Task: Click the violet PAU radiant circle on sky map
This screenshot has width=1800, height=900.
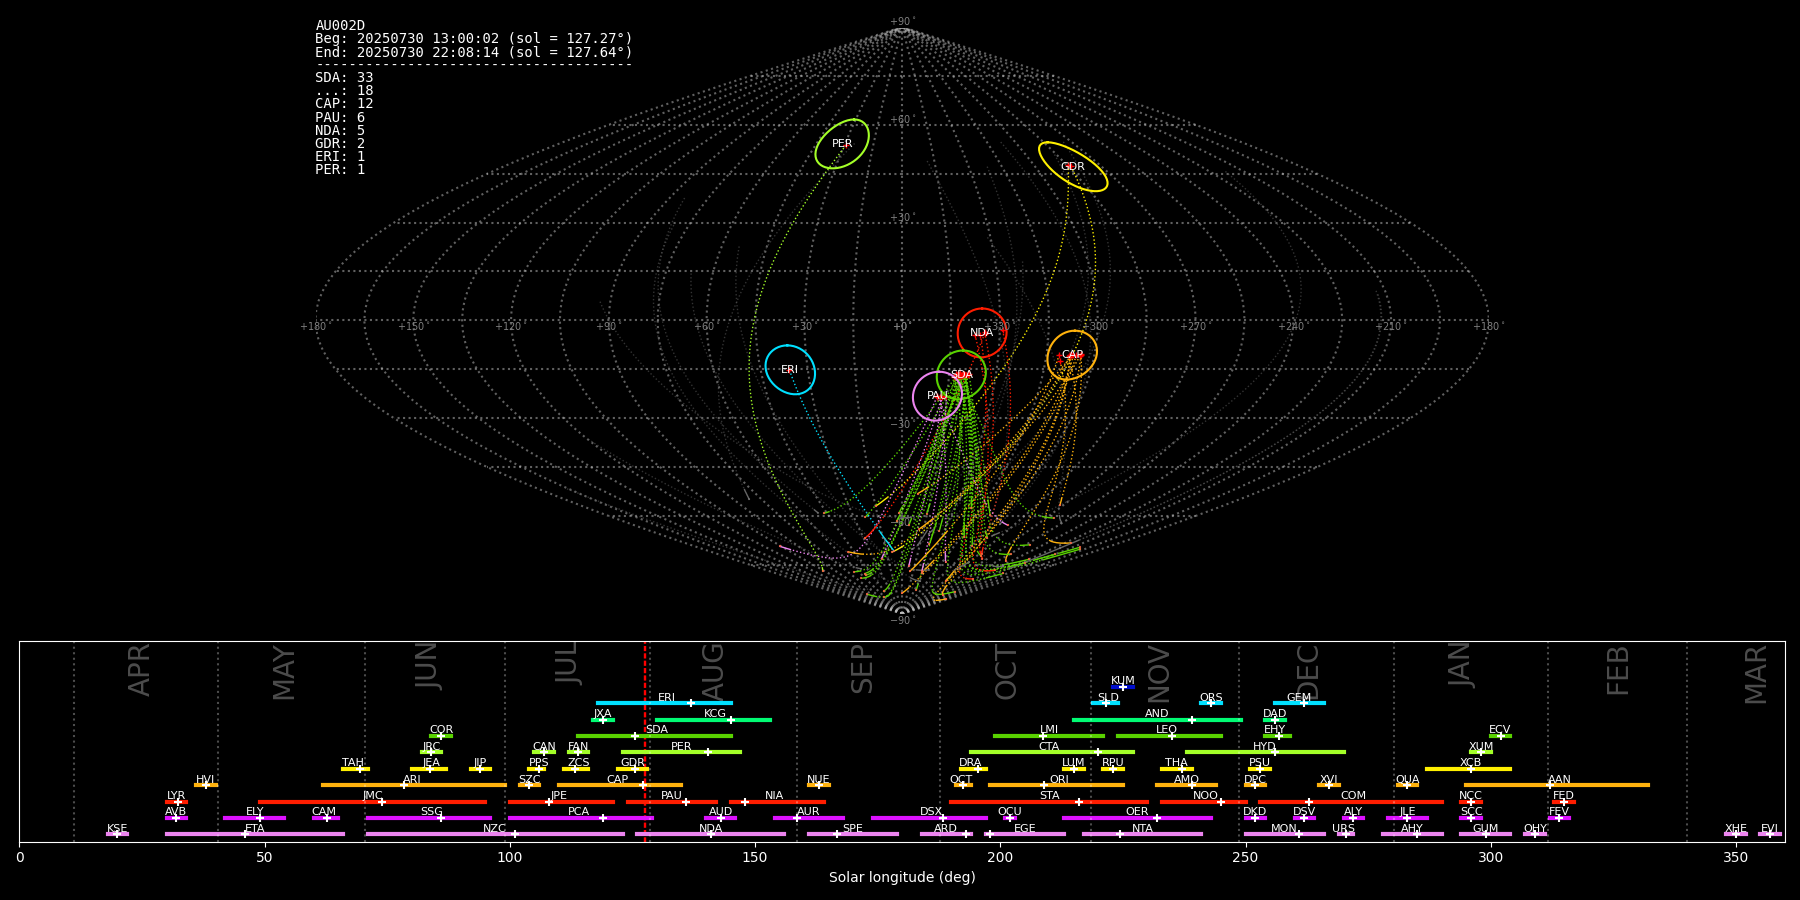Action: [937, 396]
